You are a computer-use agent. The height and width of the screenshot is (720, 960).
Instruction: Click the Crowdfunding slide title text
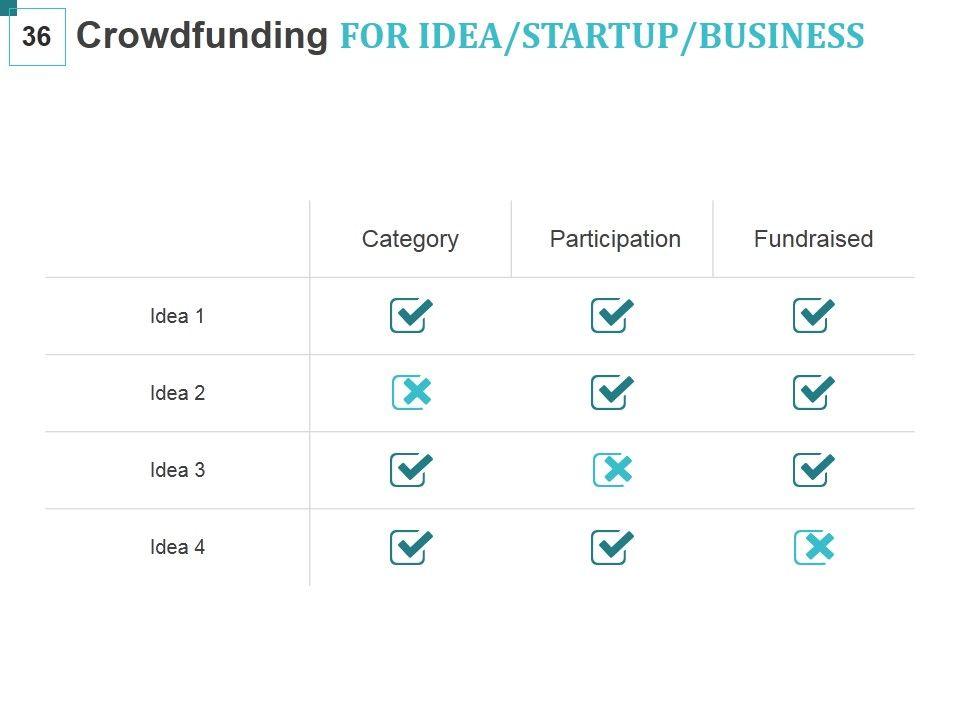202,36
